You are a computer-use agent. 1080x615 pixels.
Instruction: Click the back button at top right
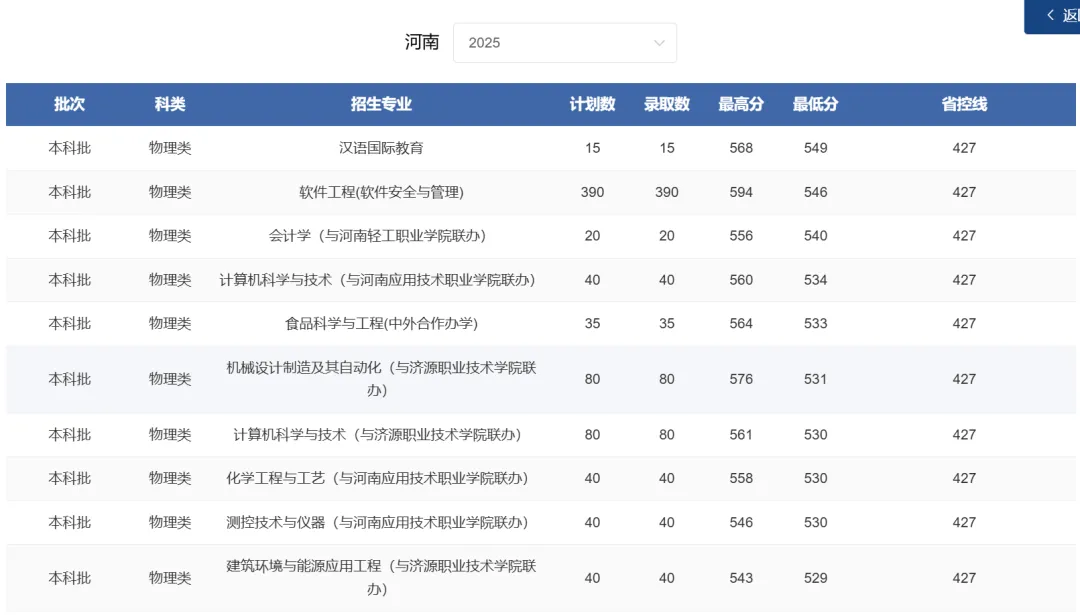point(1052,16)
